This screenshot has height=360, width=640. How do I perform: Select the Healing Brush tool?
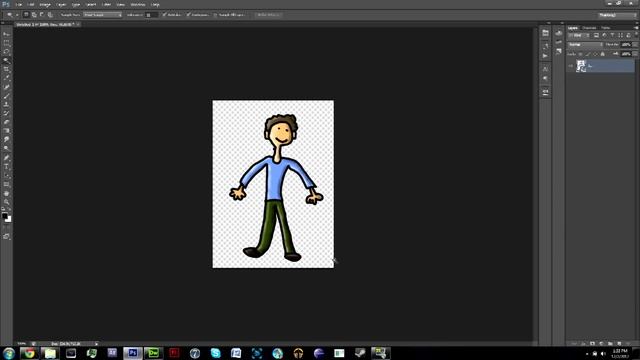pos(6,87)
